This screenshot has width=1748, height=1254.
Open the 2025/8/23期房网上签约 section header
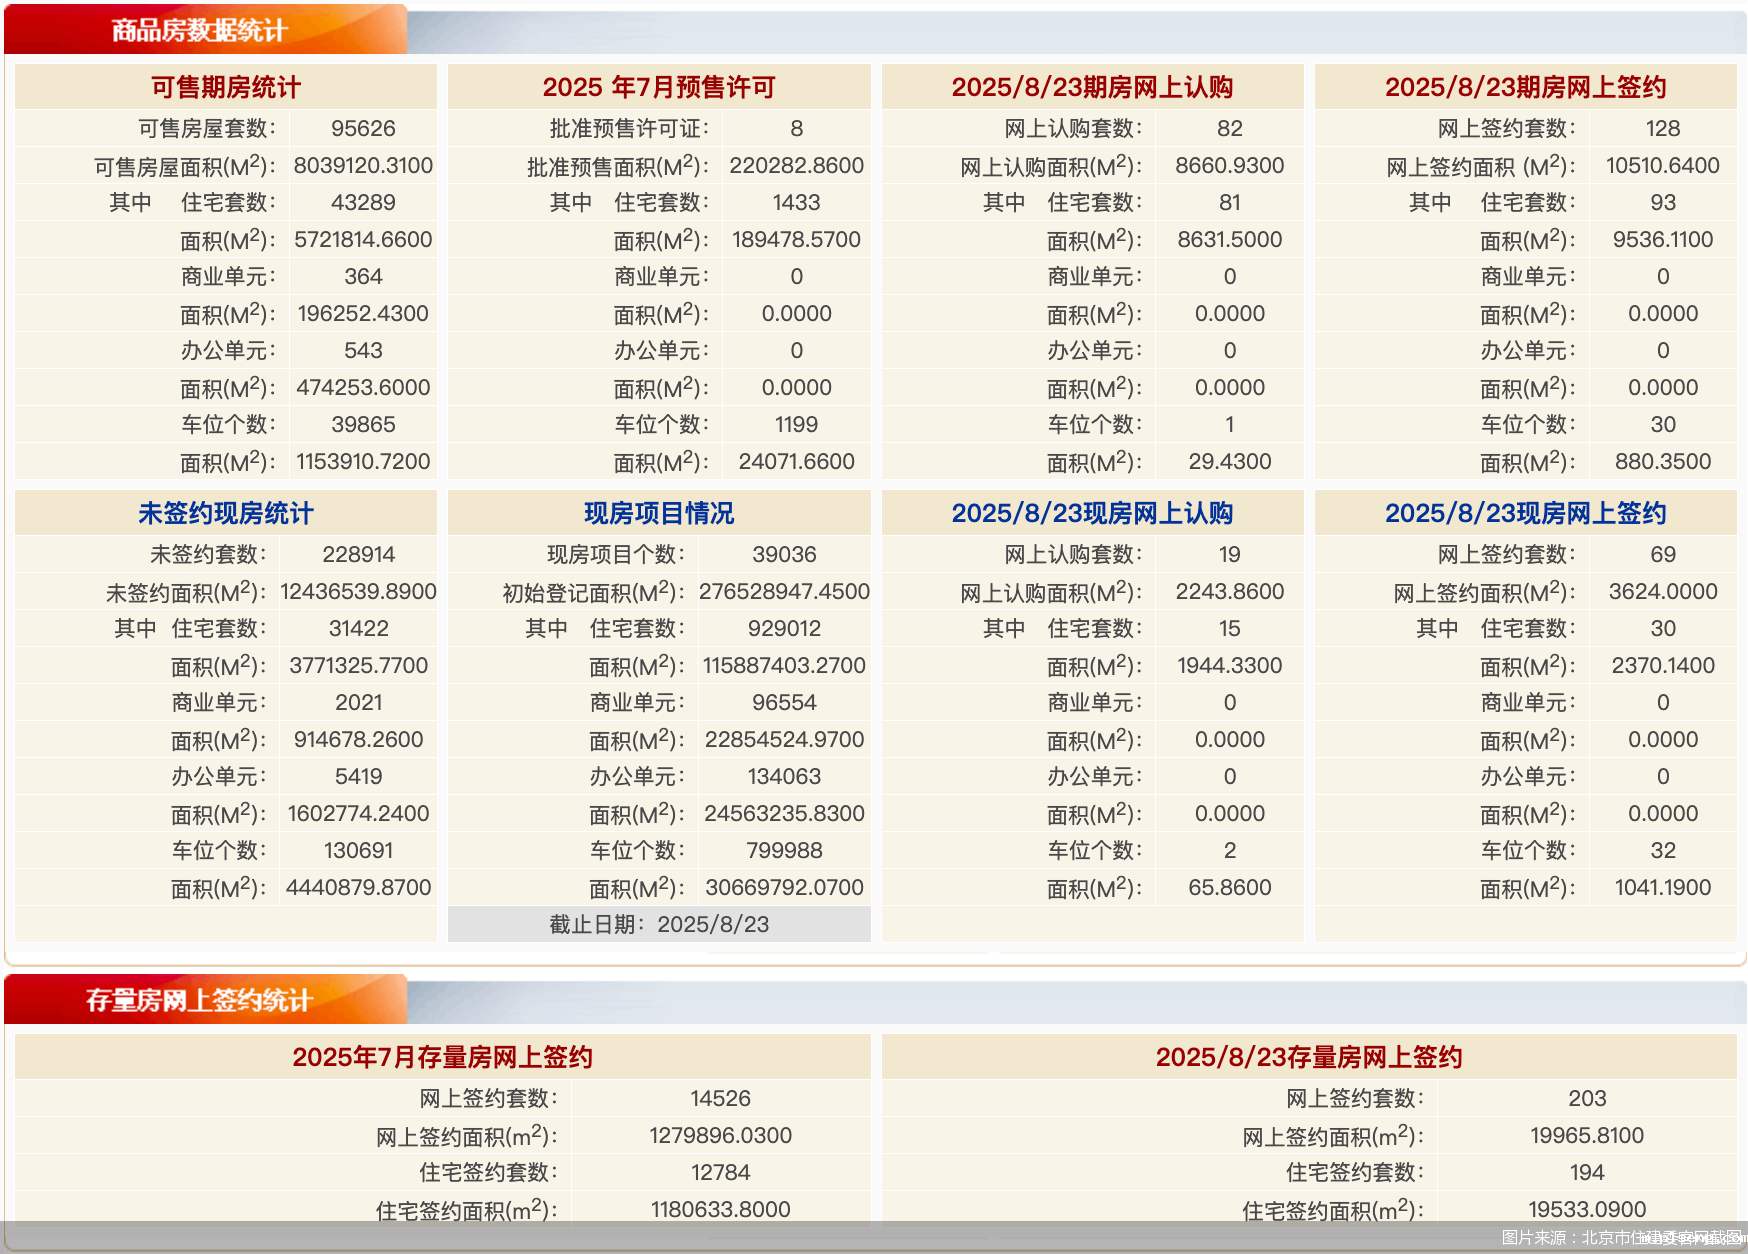tap(1526, 87)
